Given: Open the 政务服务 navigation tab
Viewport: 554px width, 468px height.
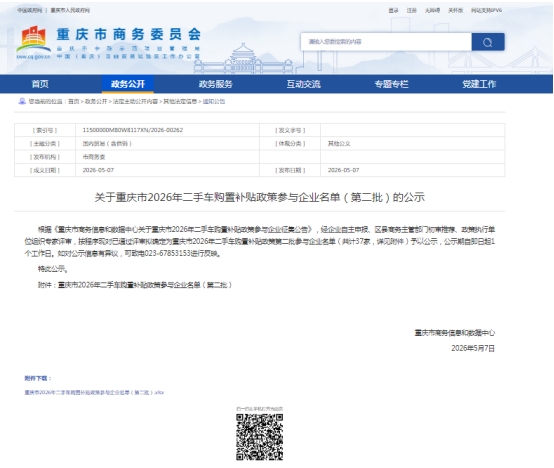Looking at the screenshot, I should tap(216, 84).
